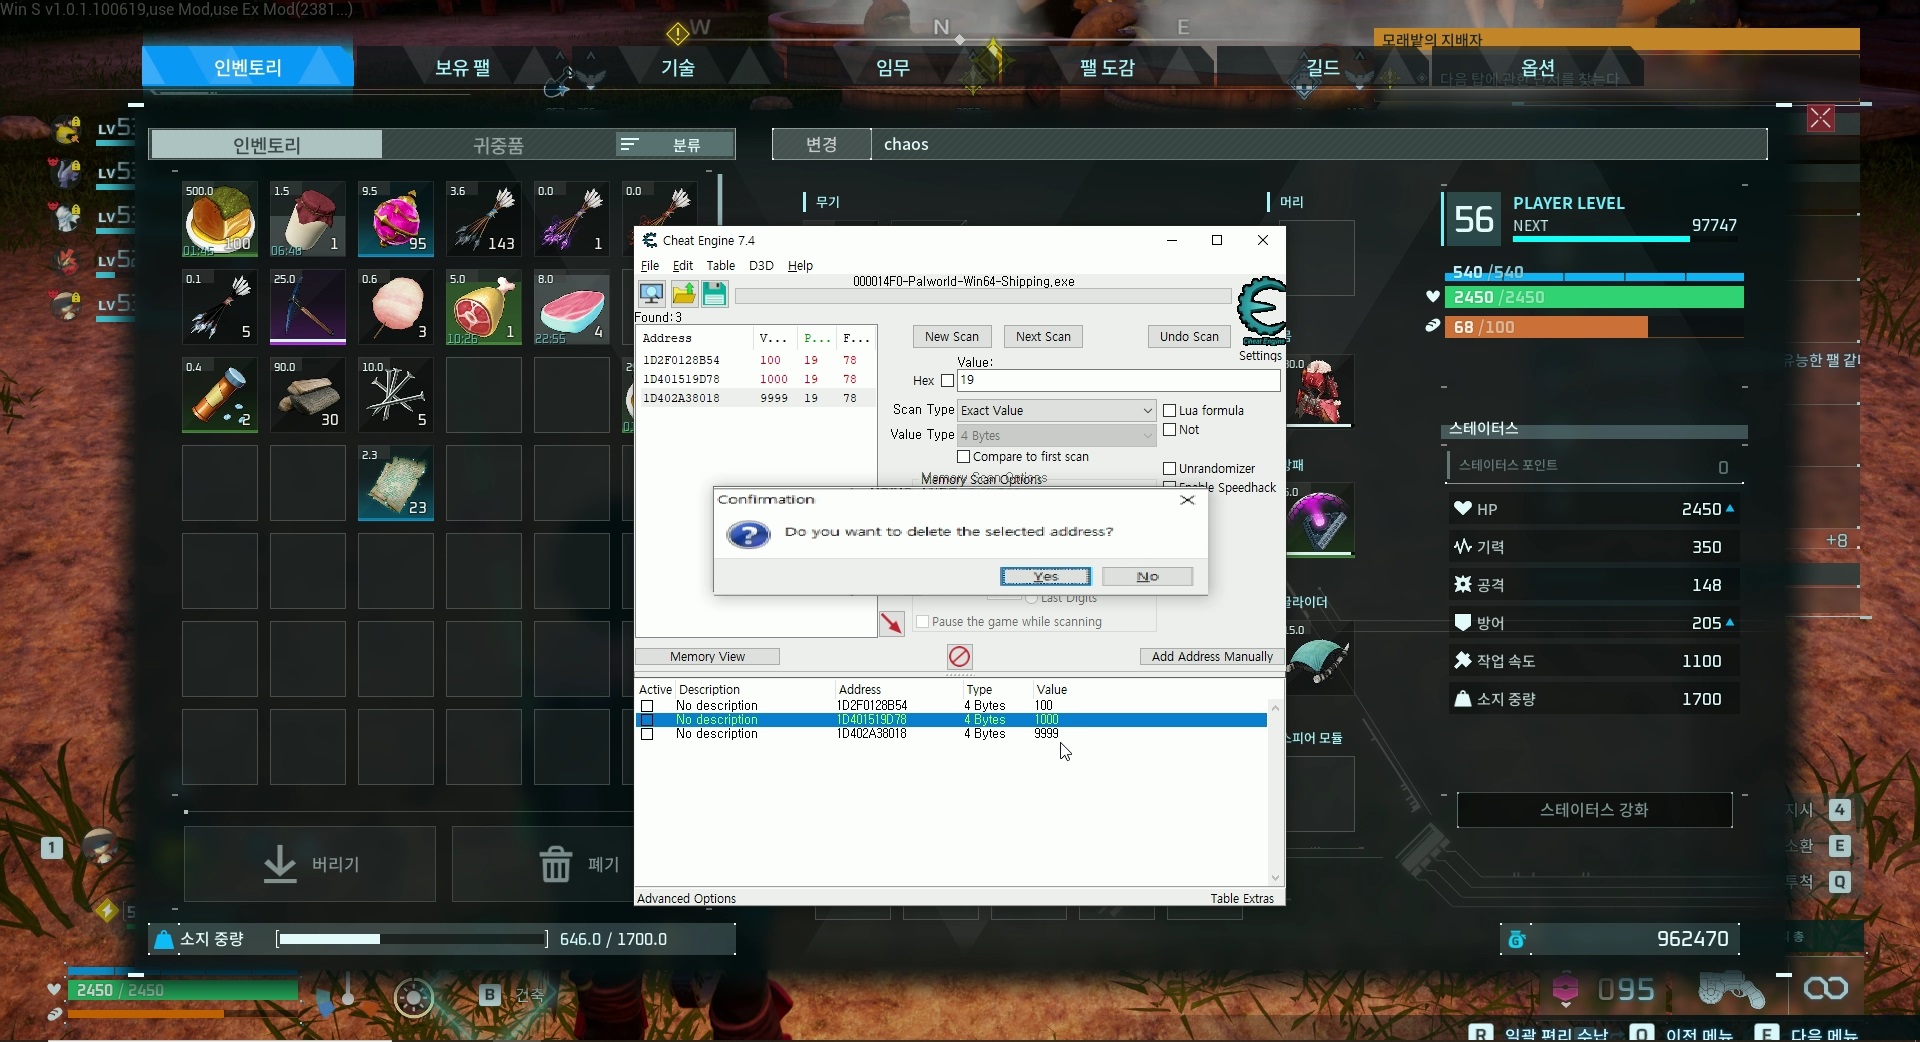This screenshot has height=1042, width=1920.
Task: Switch to the 보유 팰 game tab
Action: pos(462,67)
